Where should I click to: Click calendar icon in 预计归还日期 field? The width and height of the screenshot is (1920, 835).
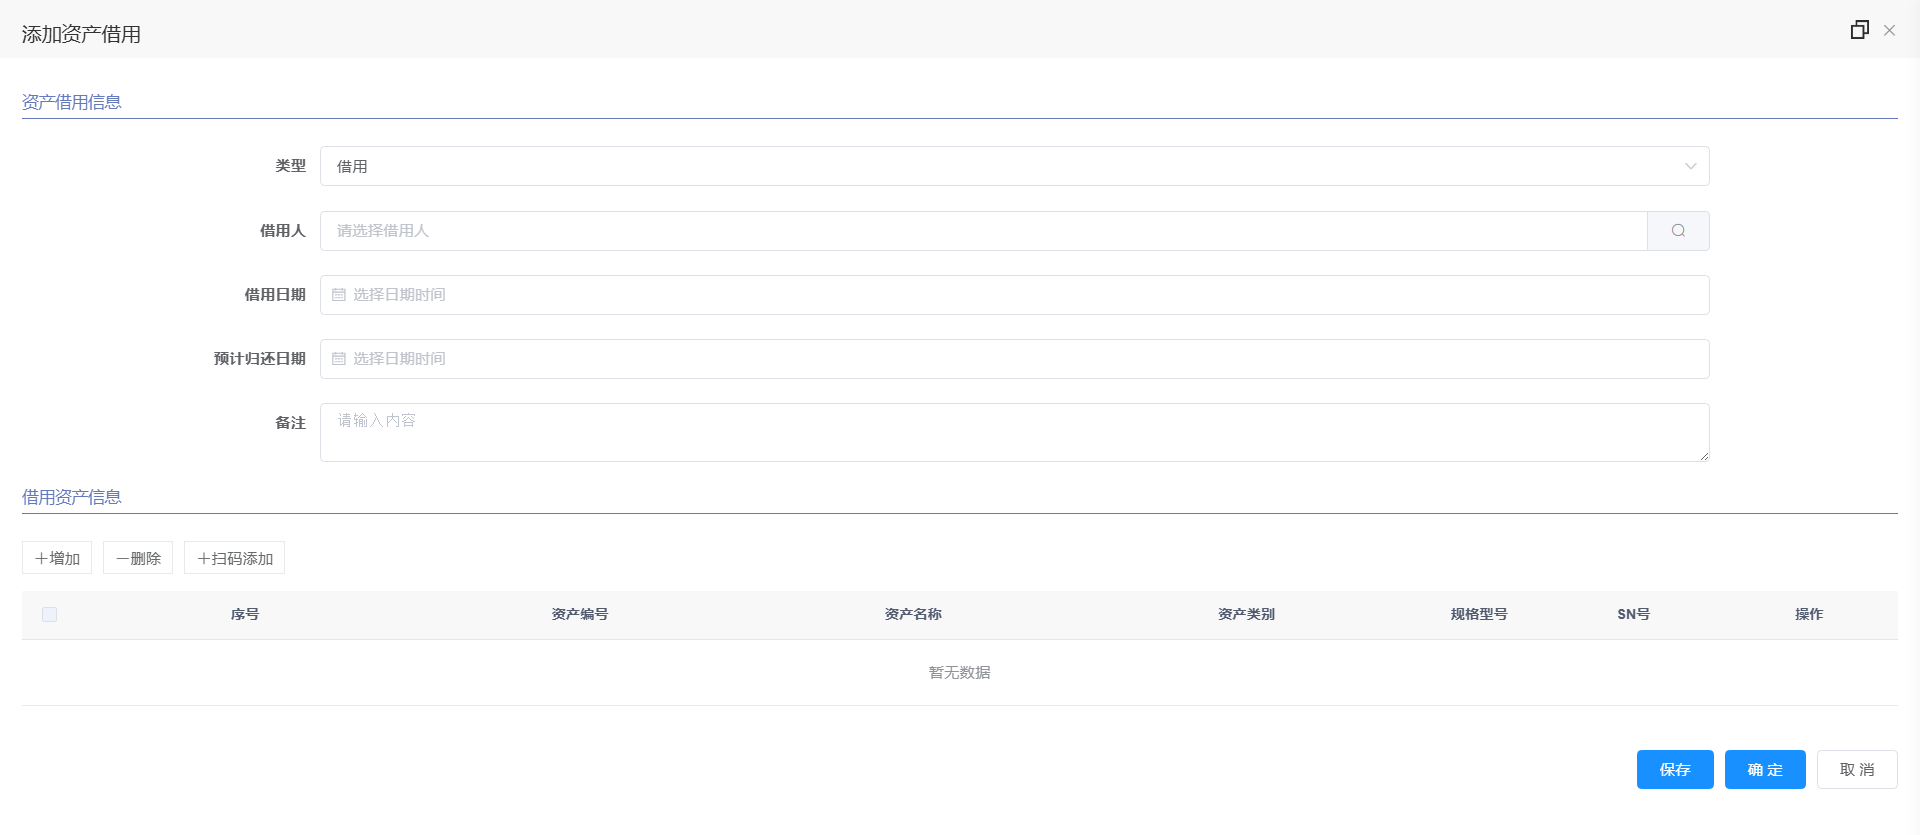(x=339, y=359)
